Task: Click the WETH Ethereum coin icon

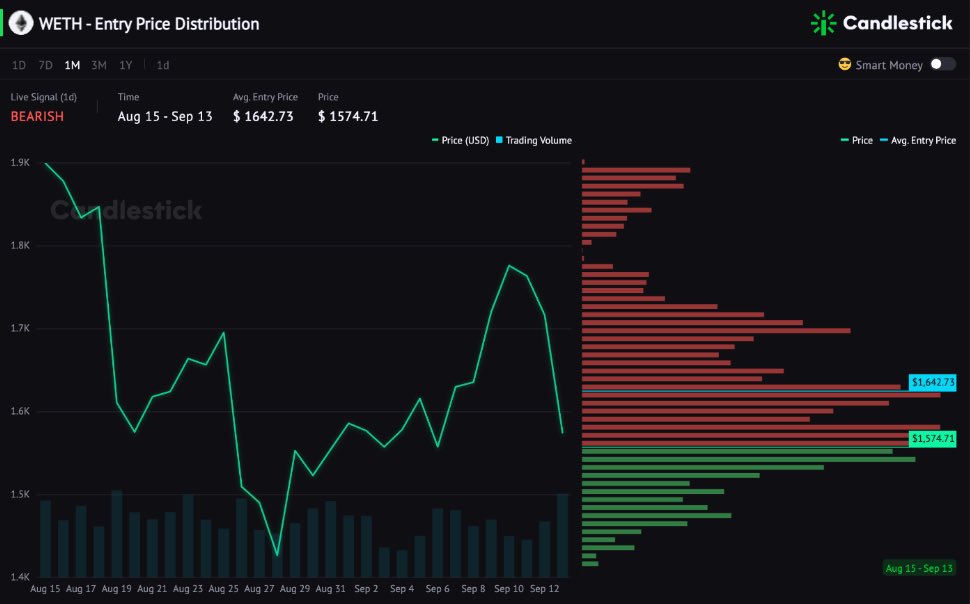Action: point(20,24)
